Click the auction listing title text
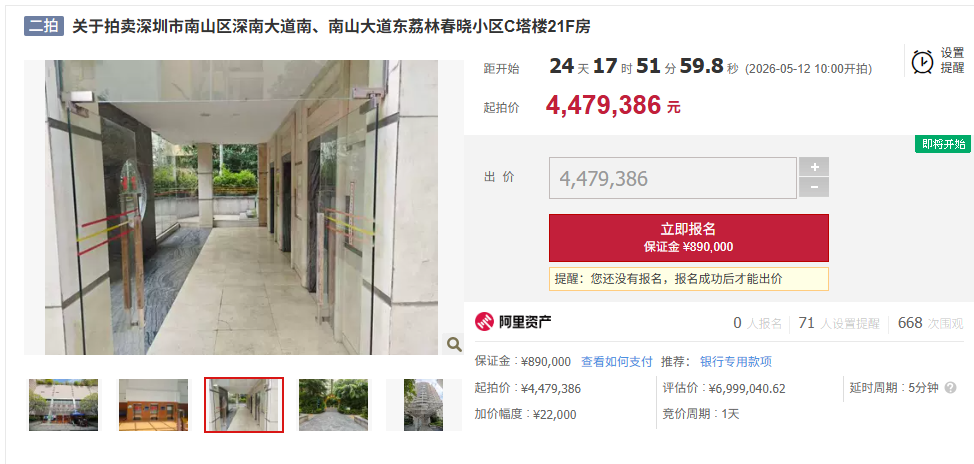Screen dimensions: 974x464 click(x=331, y=26)
